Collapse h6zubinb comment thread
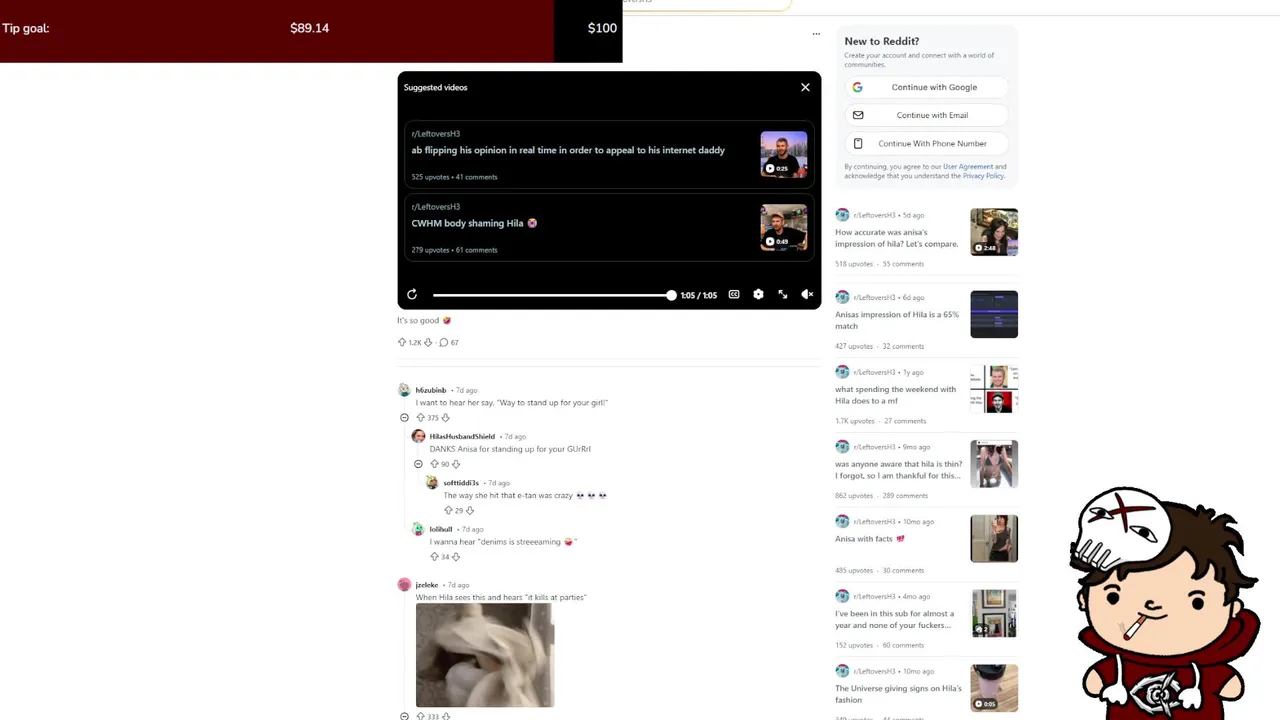1280x720 pixels. (x=404, y=418)
